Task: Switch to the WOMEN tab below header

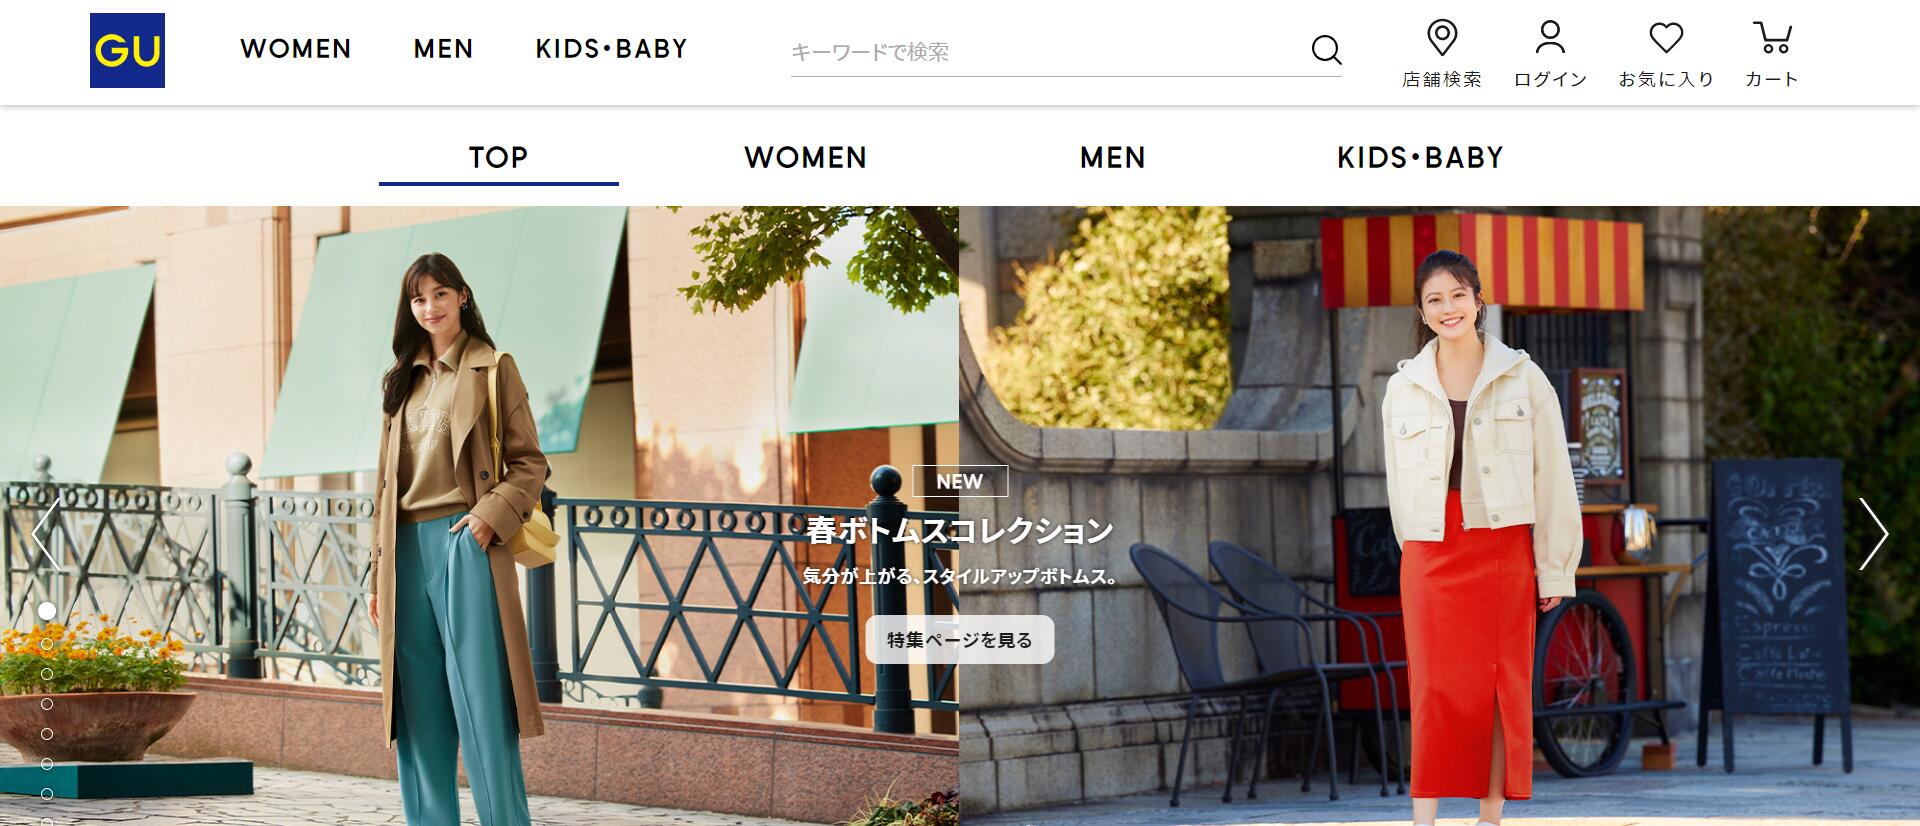Action: (x=806, y=158)
